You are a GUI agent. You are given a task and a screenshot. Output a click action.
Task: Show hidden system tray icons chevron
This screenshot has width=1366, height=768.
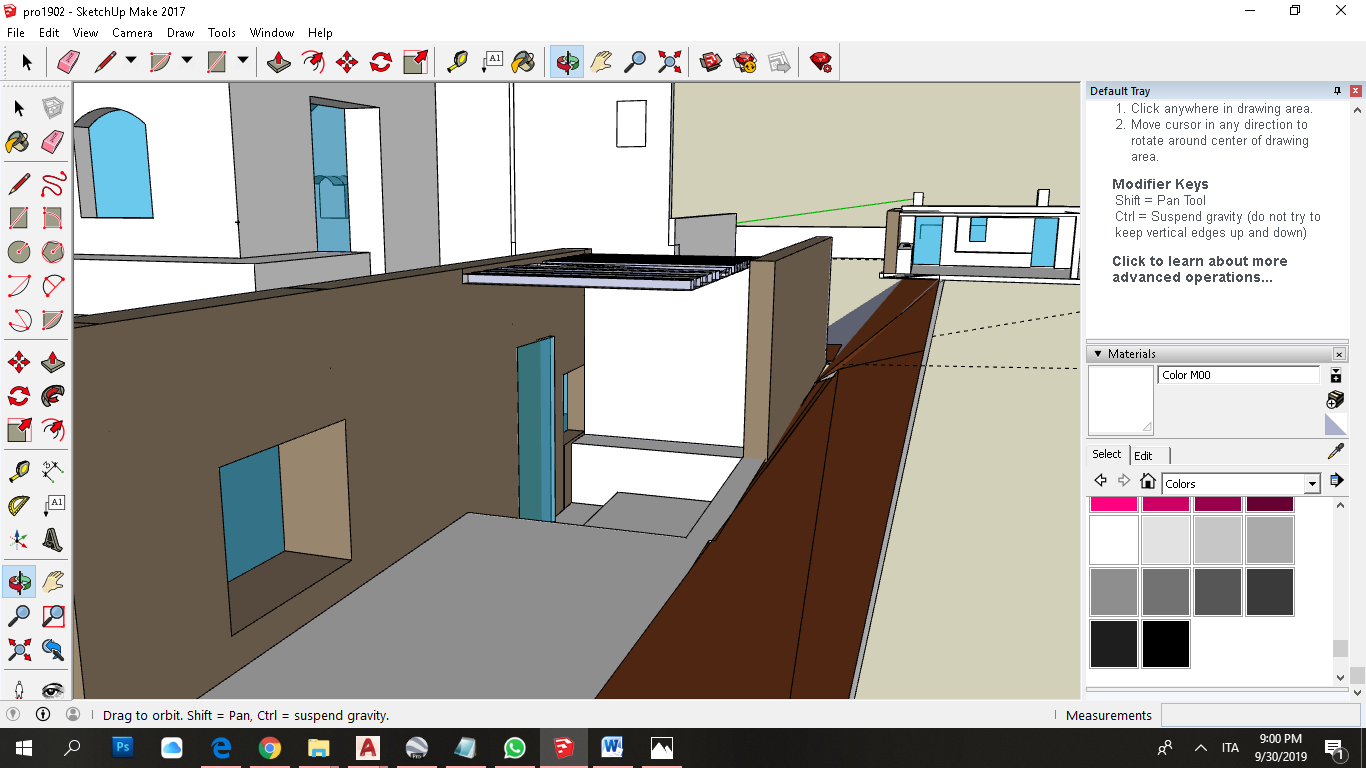tap(1200, 748)
